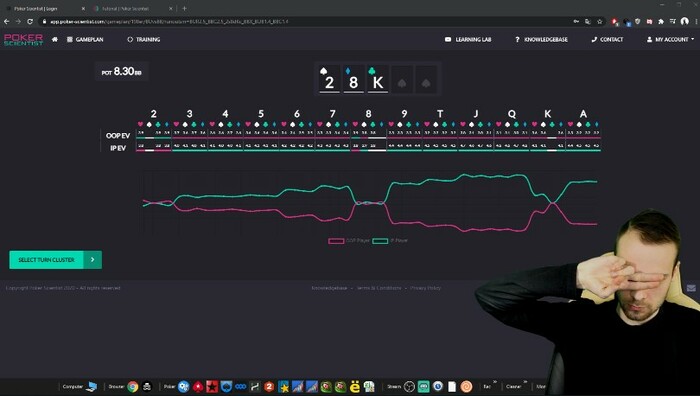Open Privacy Policy footer link
The image size is (700, 396).
[425, 288]
